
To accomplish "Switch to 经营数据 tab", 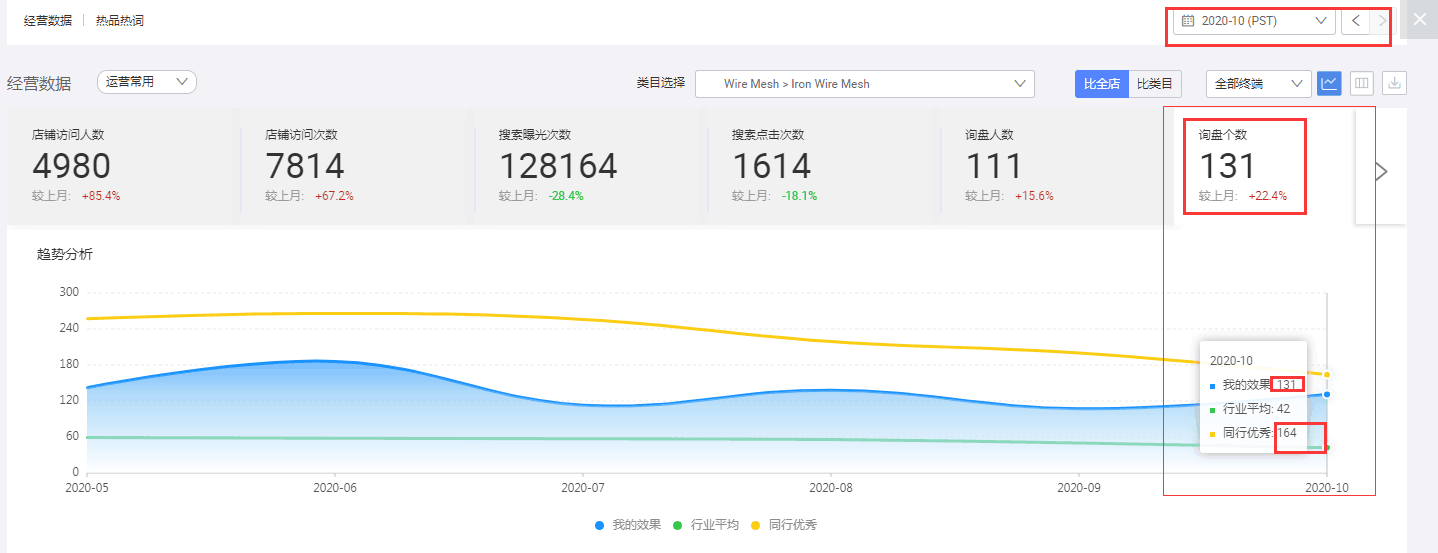I will click(48, 20).
